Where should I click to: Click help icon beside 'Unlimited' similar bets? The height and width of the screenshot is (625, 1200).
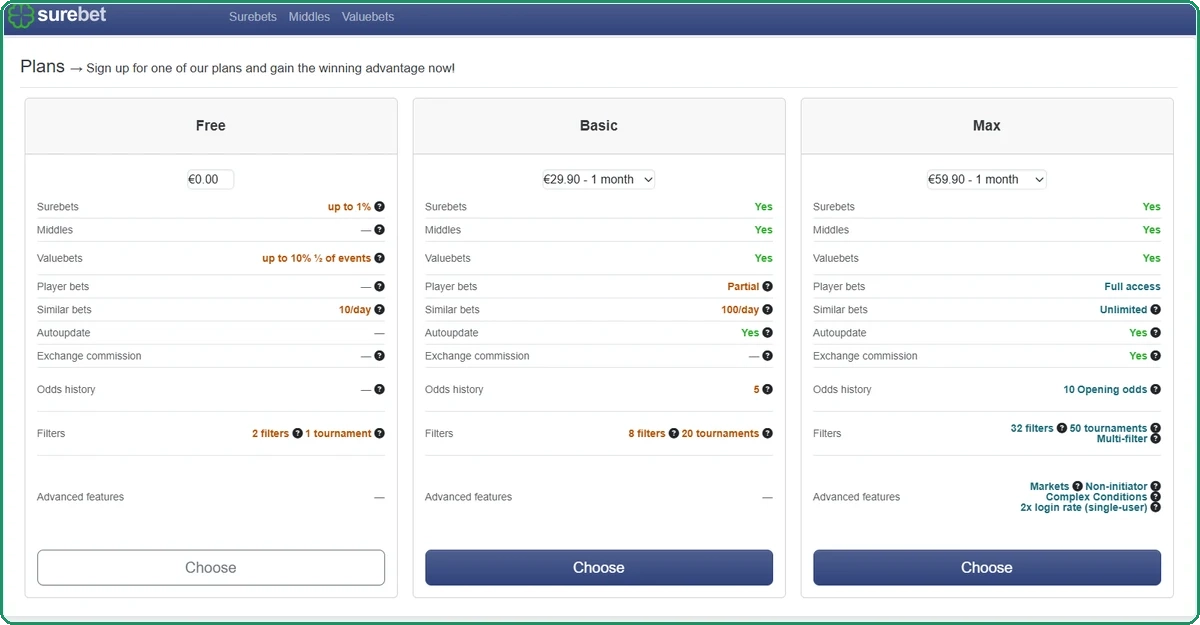coord(1156,310)
